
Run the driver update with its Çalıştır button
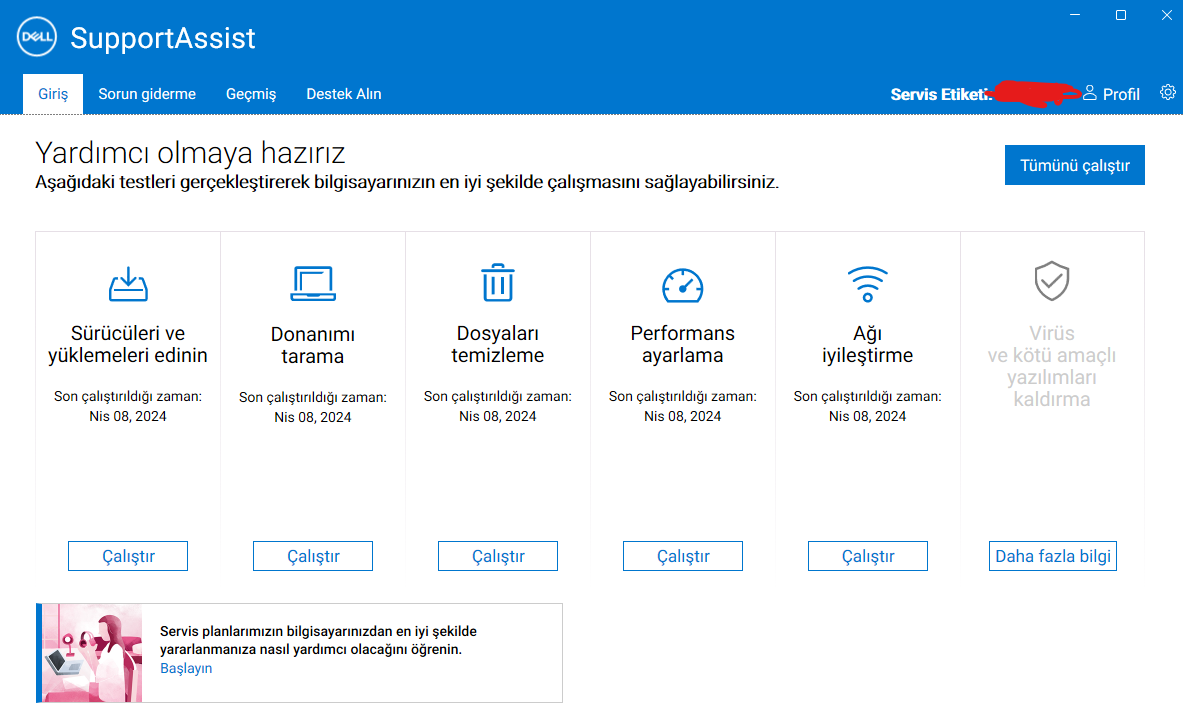[127, 555]
